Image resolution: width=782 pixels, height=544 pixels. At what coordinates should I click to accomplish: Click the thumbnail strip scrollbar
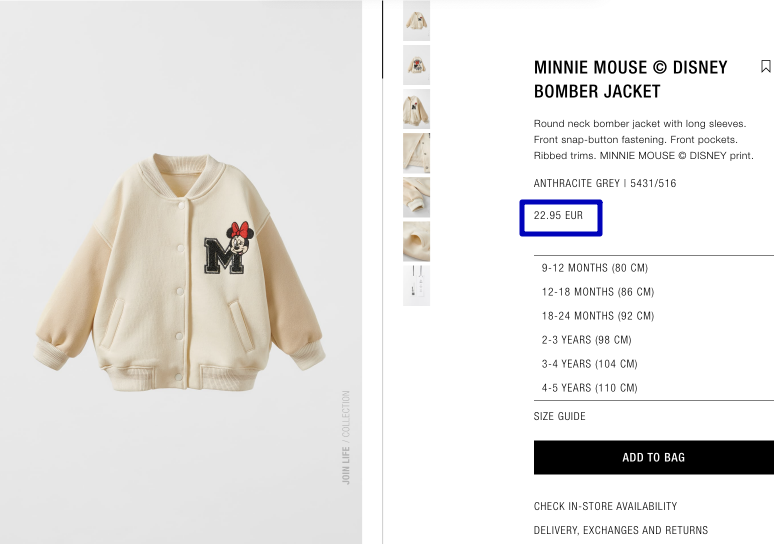click(382, 40)
